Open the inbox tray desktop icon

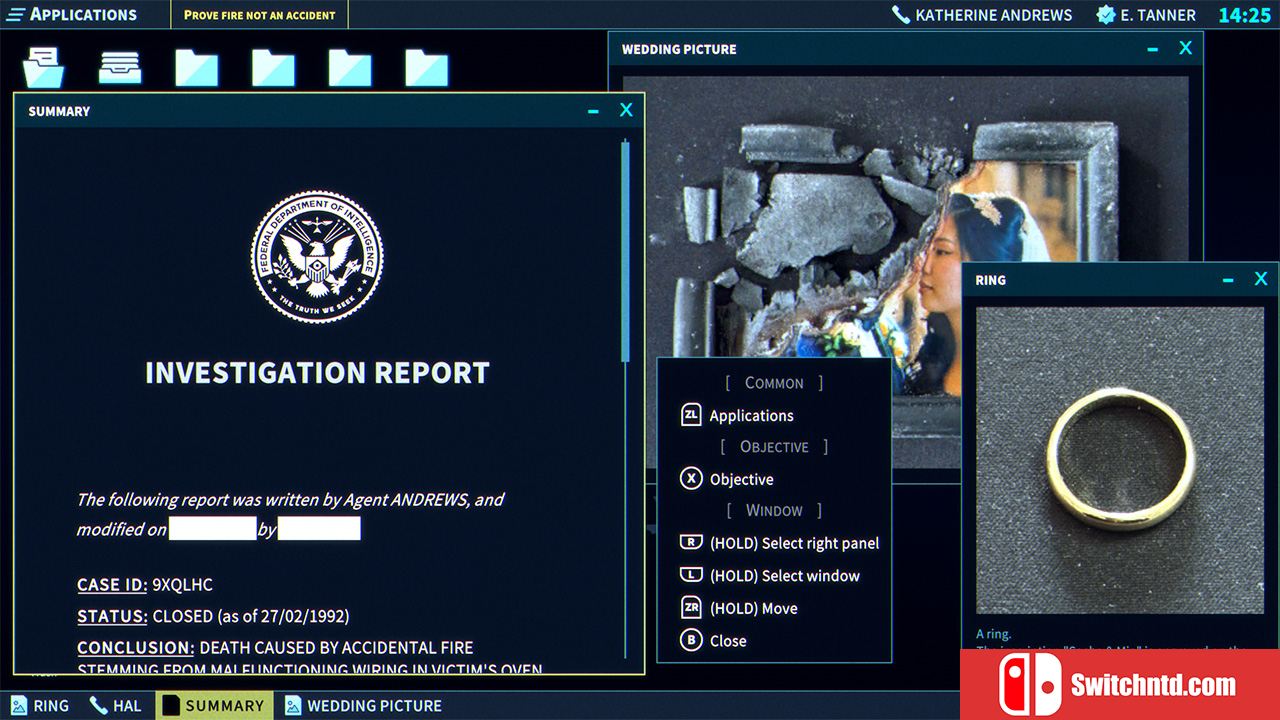tap(120, 67)
